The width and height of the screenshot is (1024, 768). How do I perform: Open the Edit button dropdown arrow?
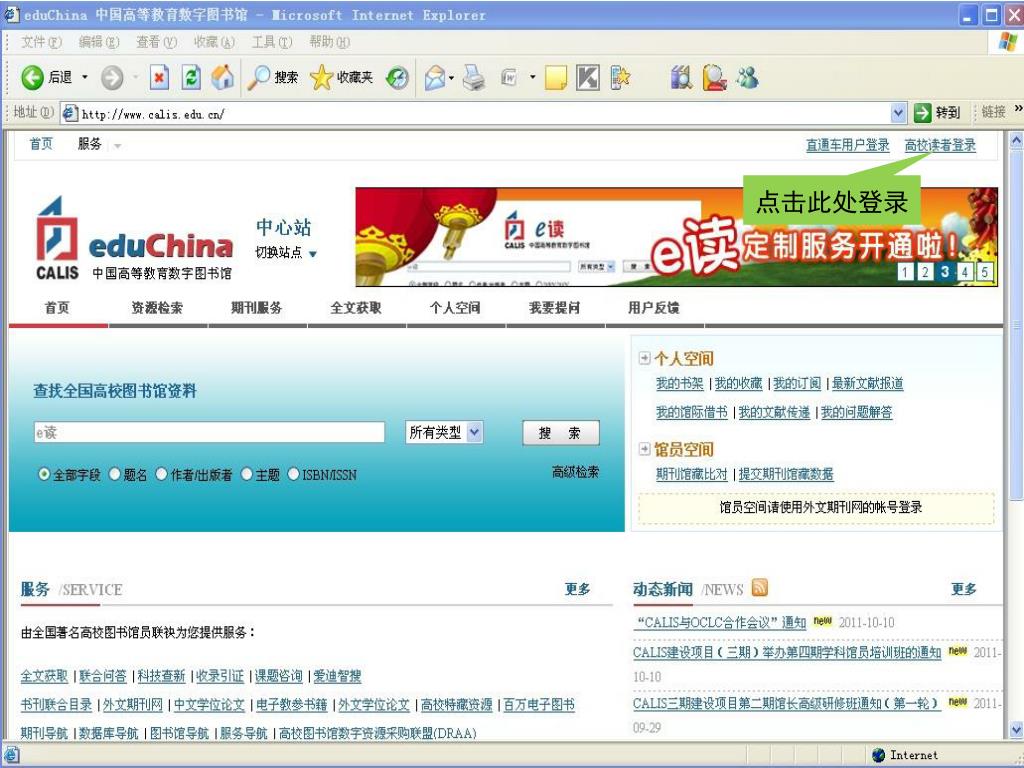[x=532, y=77]
